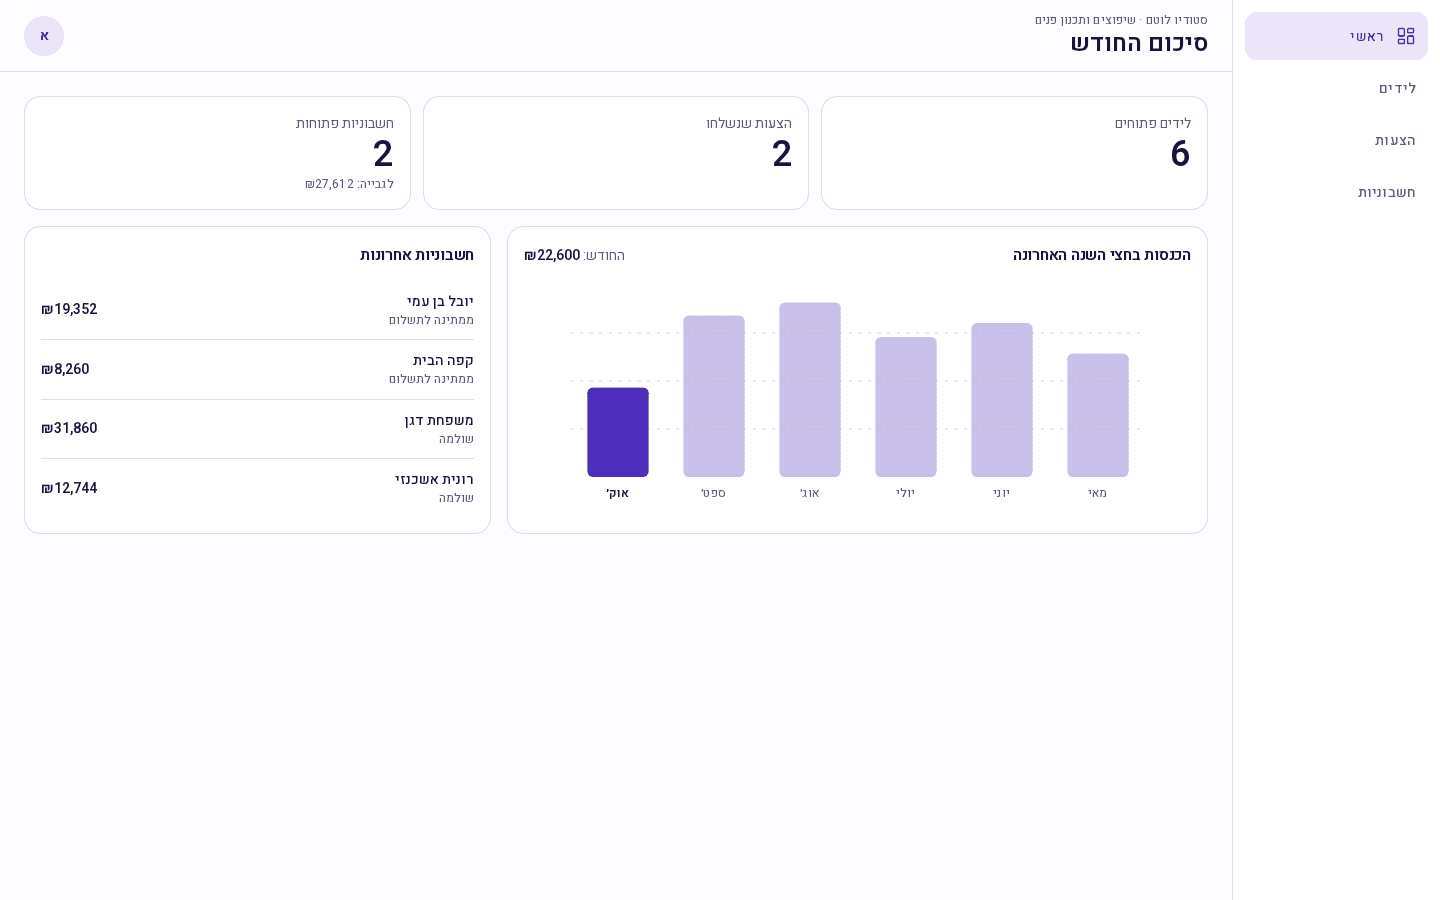
Task: Open the חשבוניות sidebar section
Action: [1336, 192]
